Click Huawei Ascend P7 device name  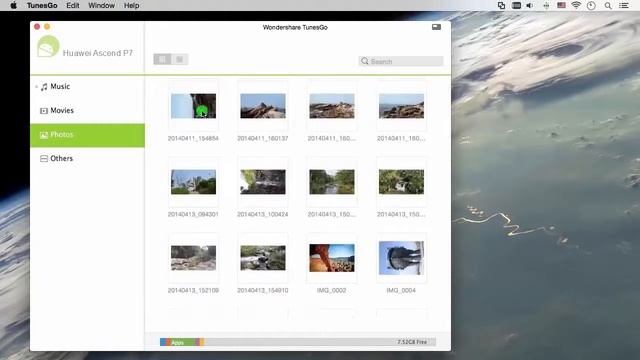(98, 53)
